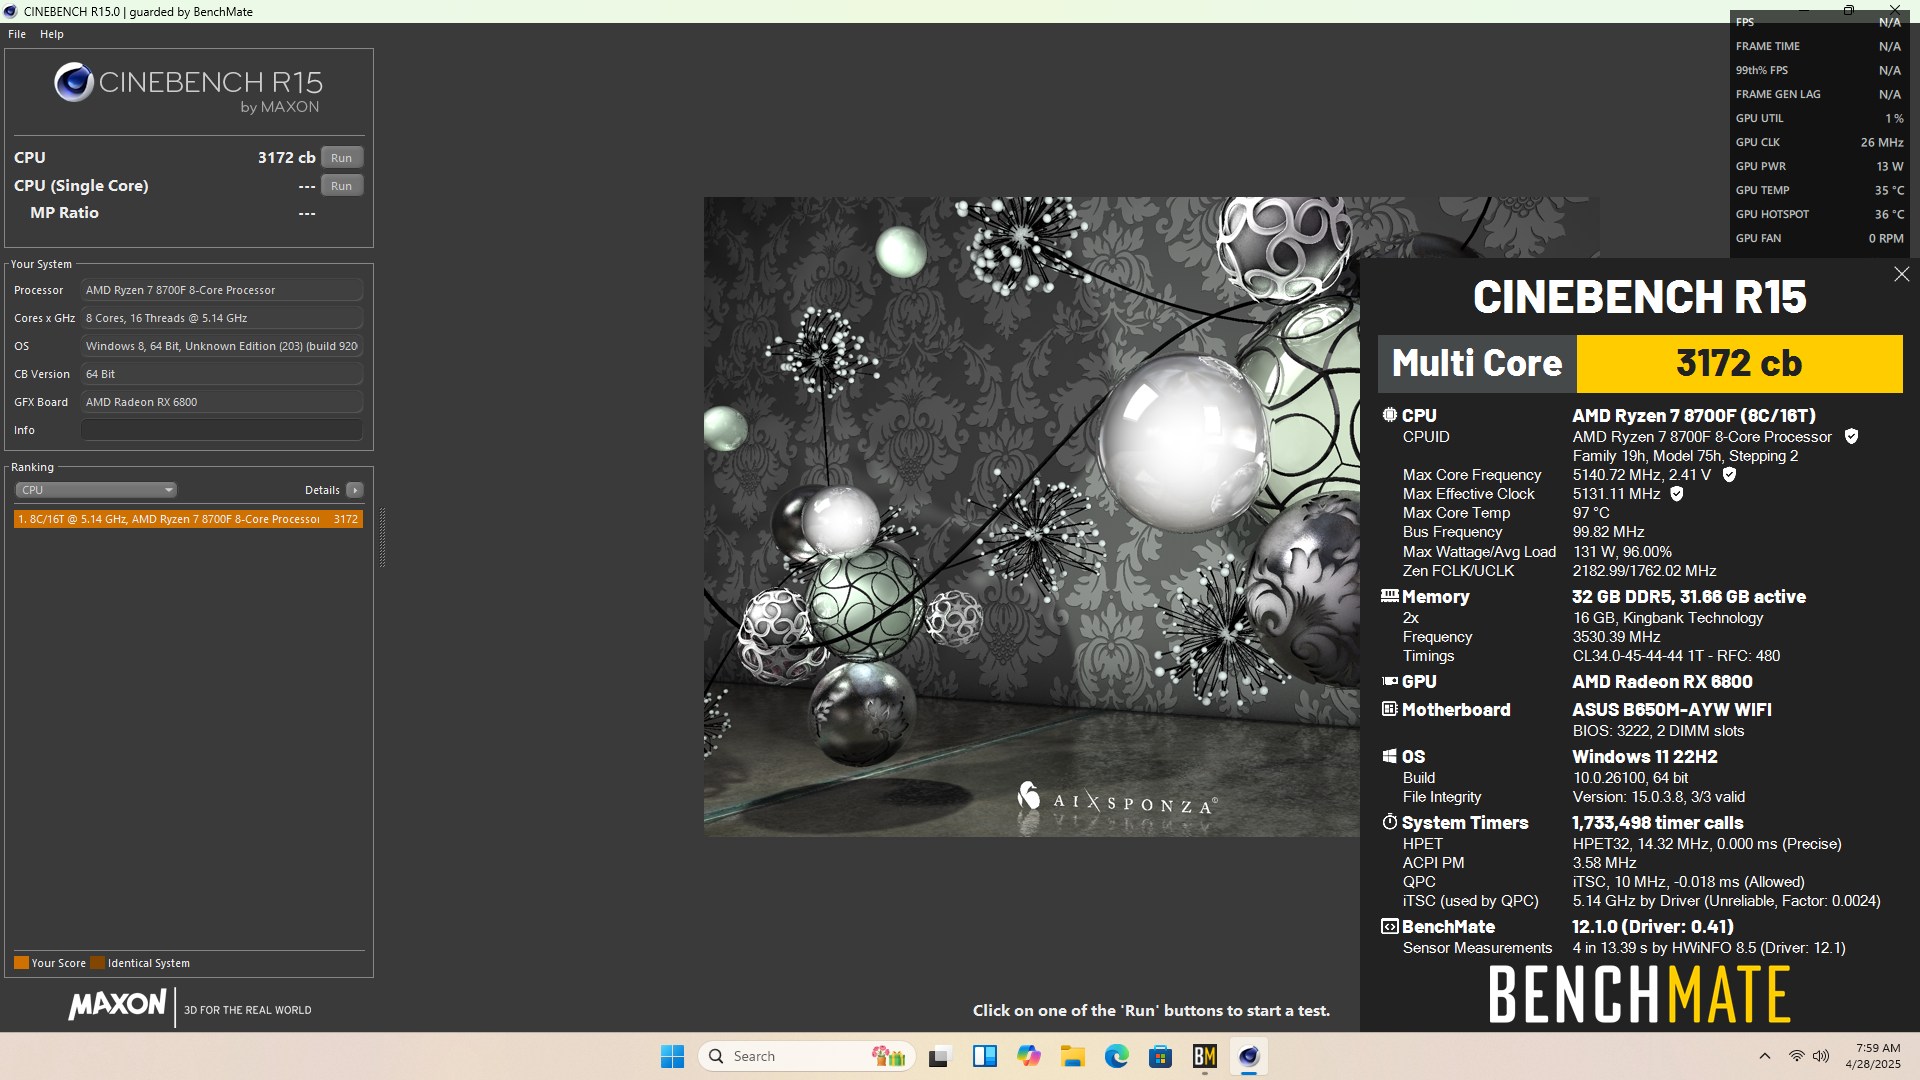Open the File menu
This screenshot has height=1080, width=1920.
click(x=17, y=34)
